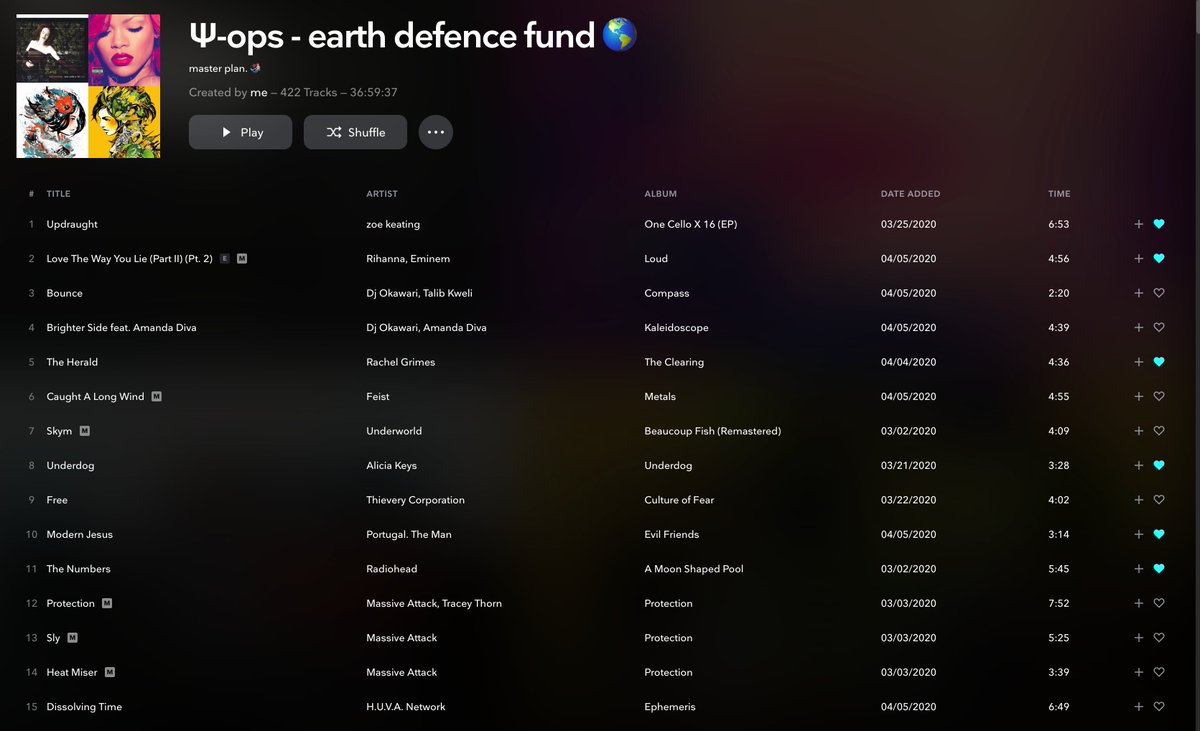Toggle heart for The Numbers by Radiohead
1200x731 pixels.
pos(1159,569)
